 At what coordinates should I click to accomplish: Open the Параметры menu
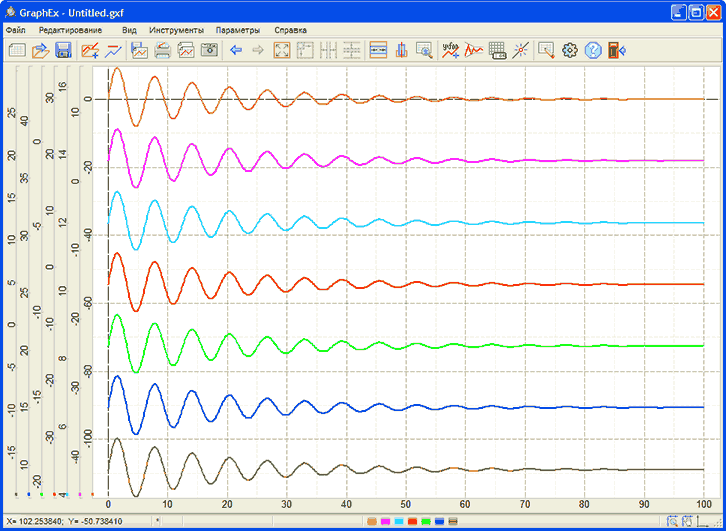237,30
